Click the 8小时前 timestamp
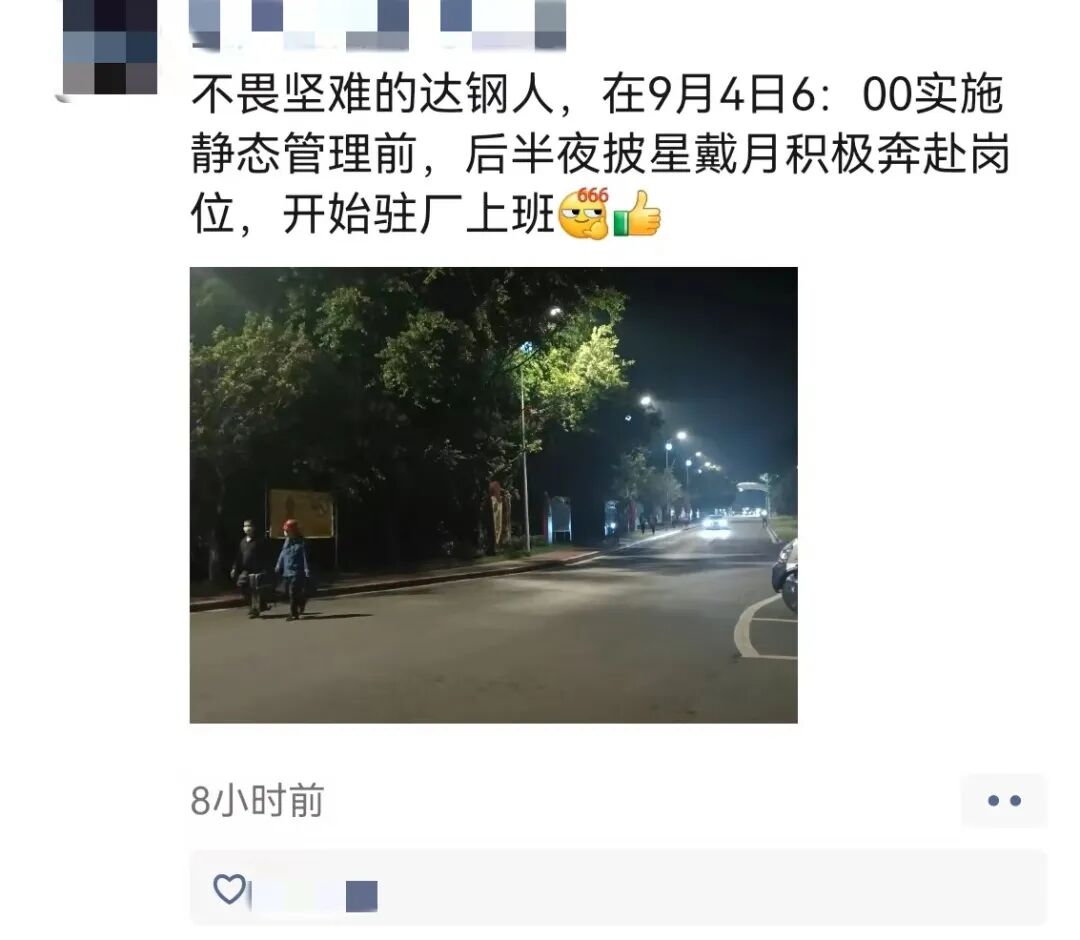 257,801
